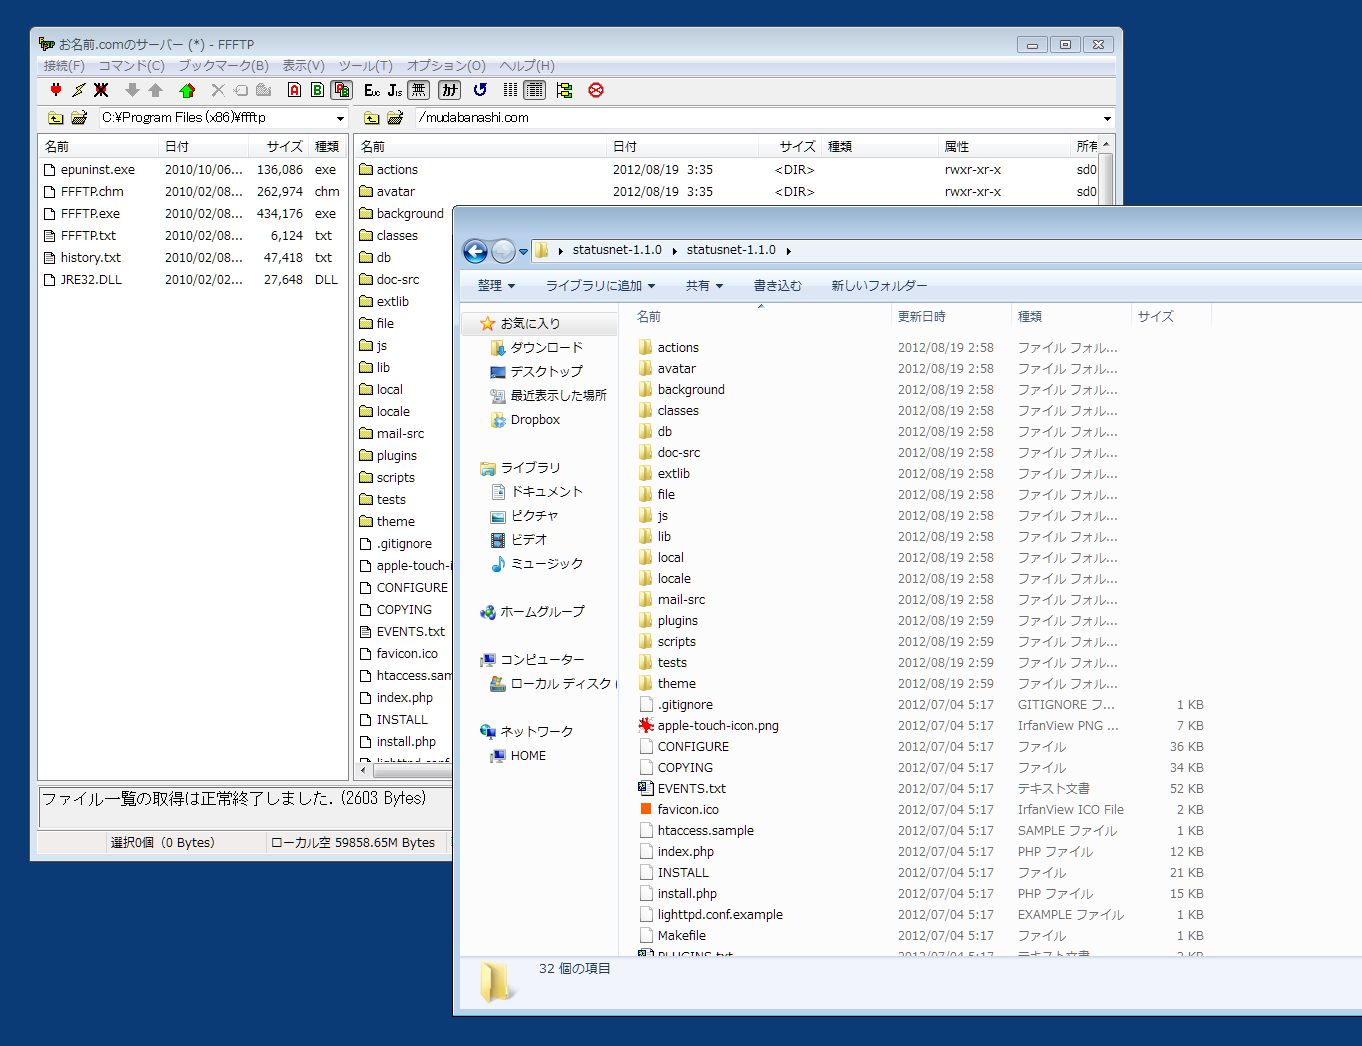This screenshot has width=1362, height=1046.
Task: Sort FFFTP remote list by 属性 column
Action: (1004, 146)
